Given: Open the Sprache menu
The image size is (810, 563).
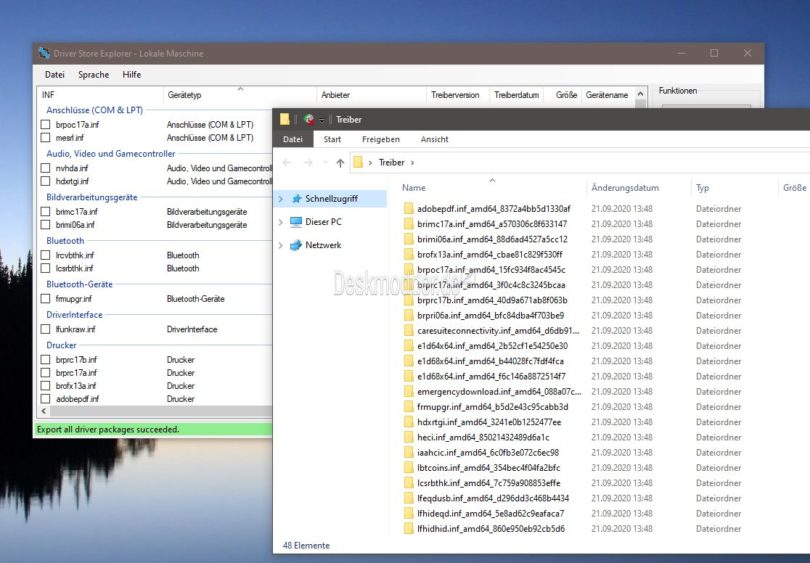Looking at the screenshot, I should click(93, 75).
